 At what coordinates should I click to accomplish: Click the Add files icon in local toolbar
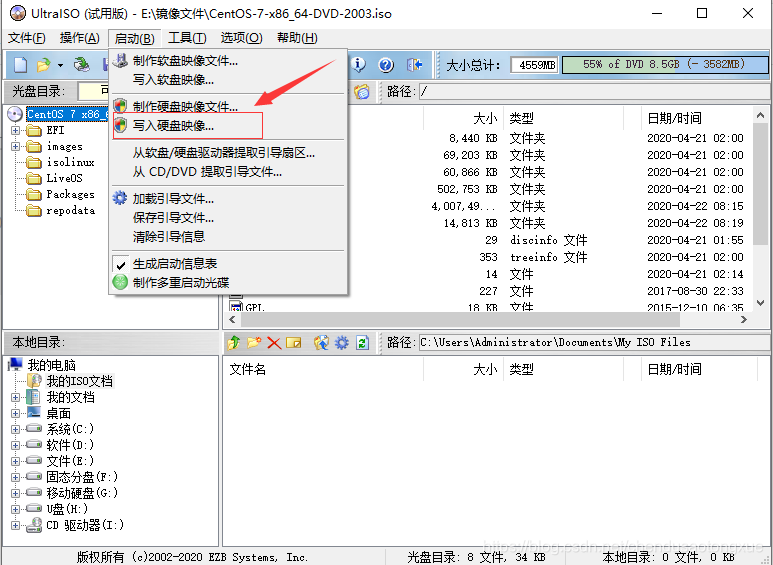tap(321, 342)
